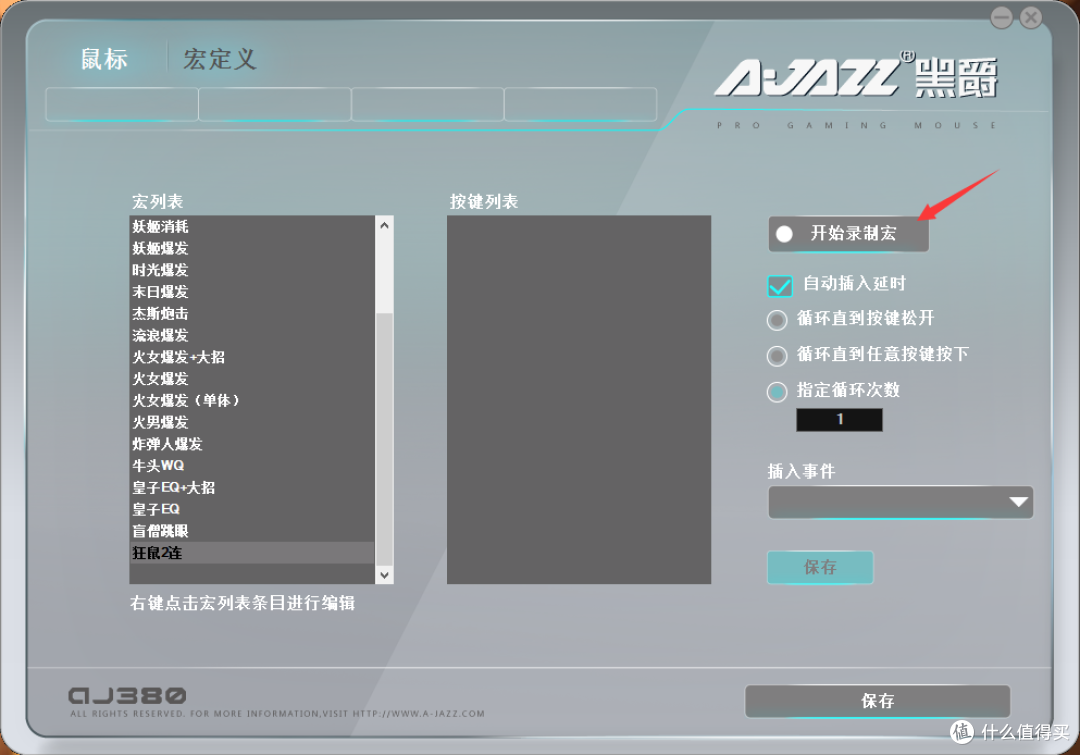
Task: Click the empty 按键列表 key list box
Action: click(579, 400)
